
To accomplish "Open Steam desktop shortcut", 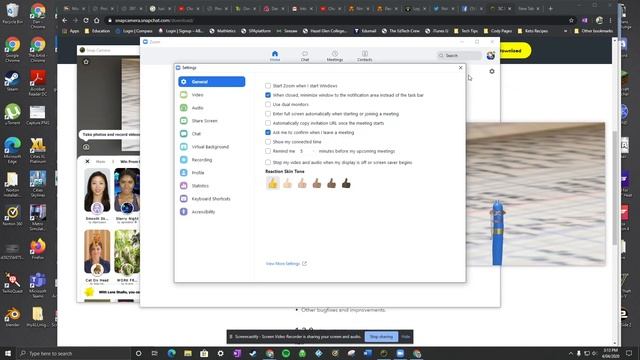I will (12, 81).
